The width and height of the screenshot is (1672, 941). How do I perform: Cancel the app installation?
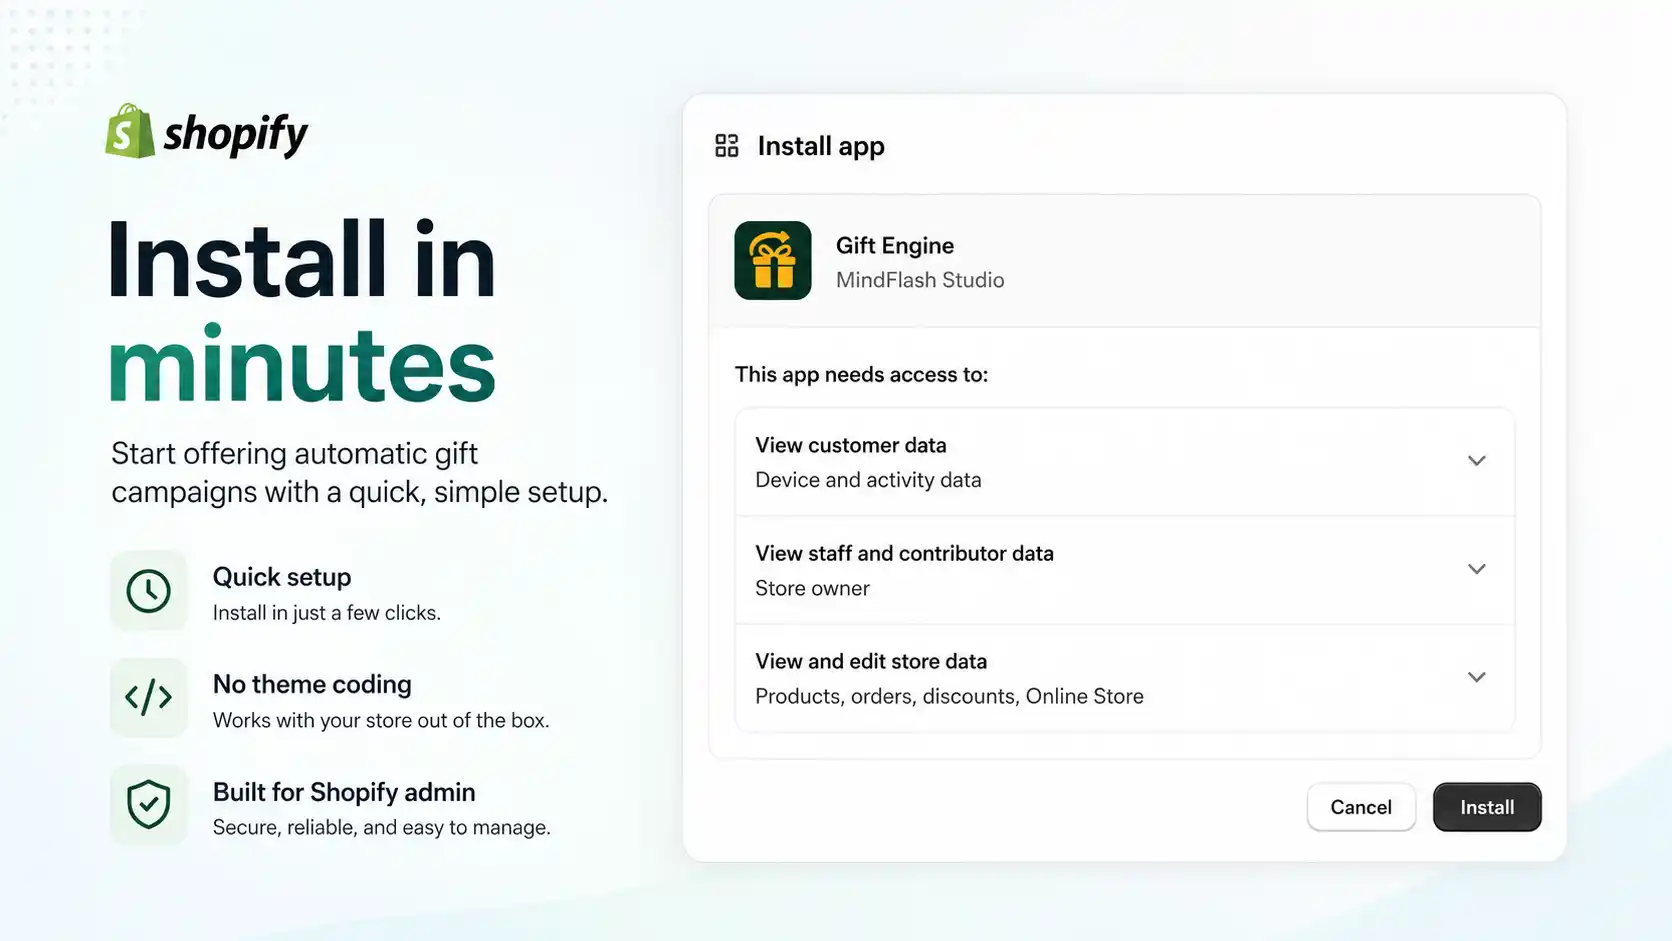pos(1361,807)
